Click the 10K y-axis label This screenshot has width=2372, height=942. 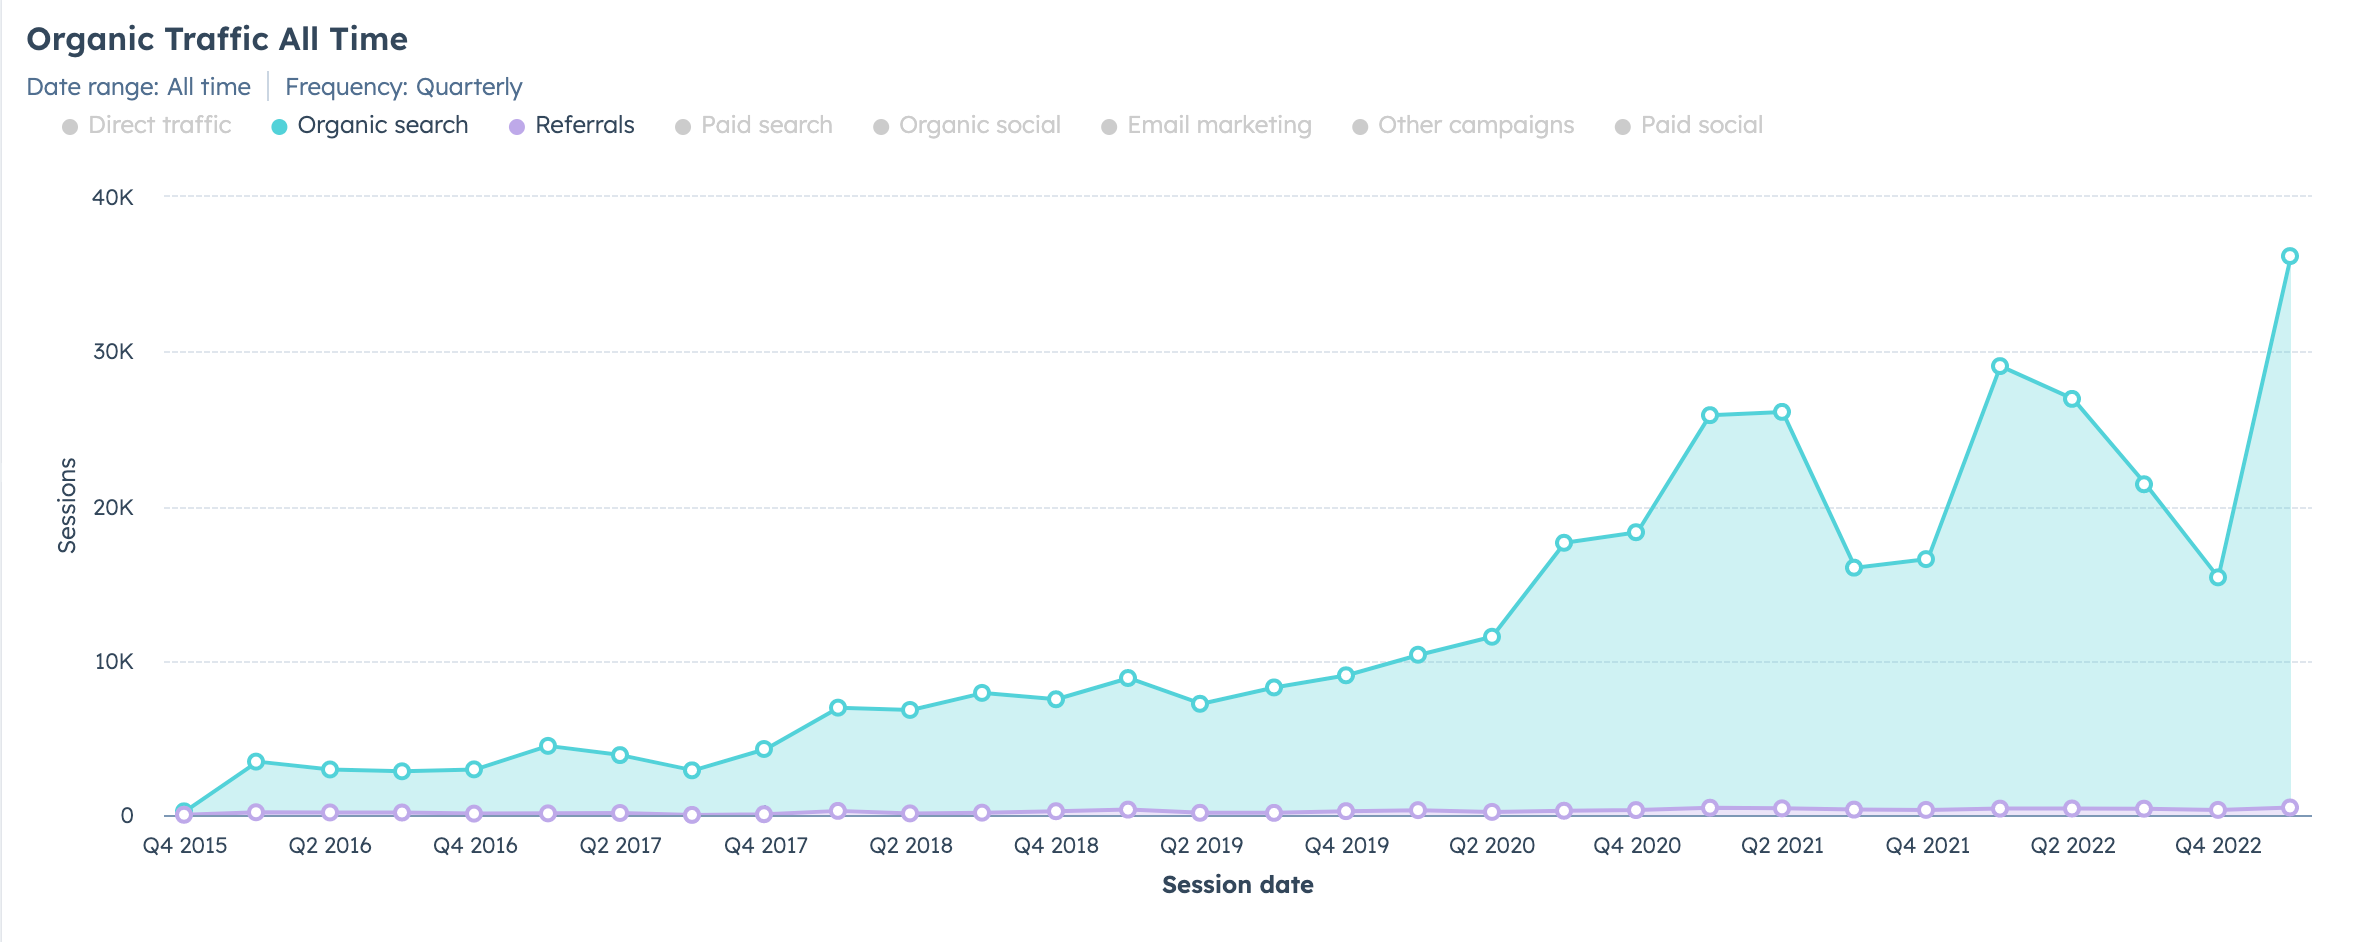[113, 661]
